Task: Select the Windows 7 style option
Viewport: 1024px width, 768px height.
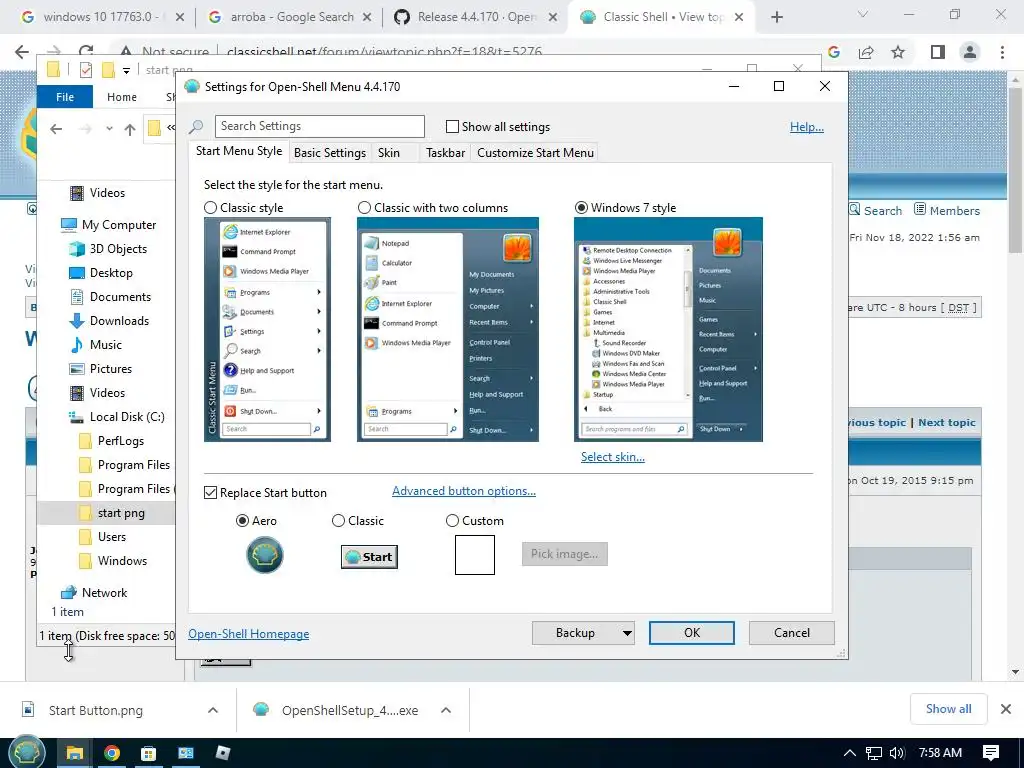Action: click(x=581, y=208)
